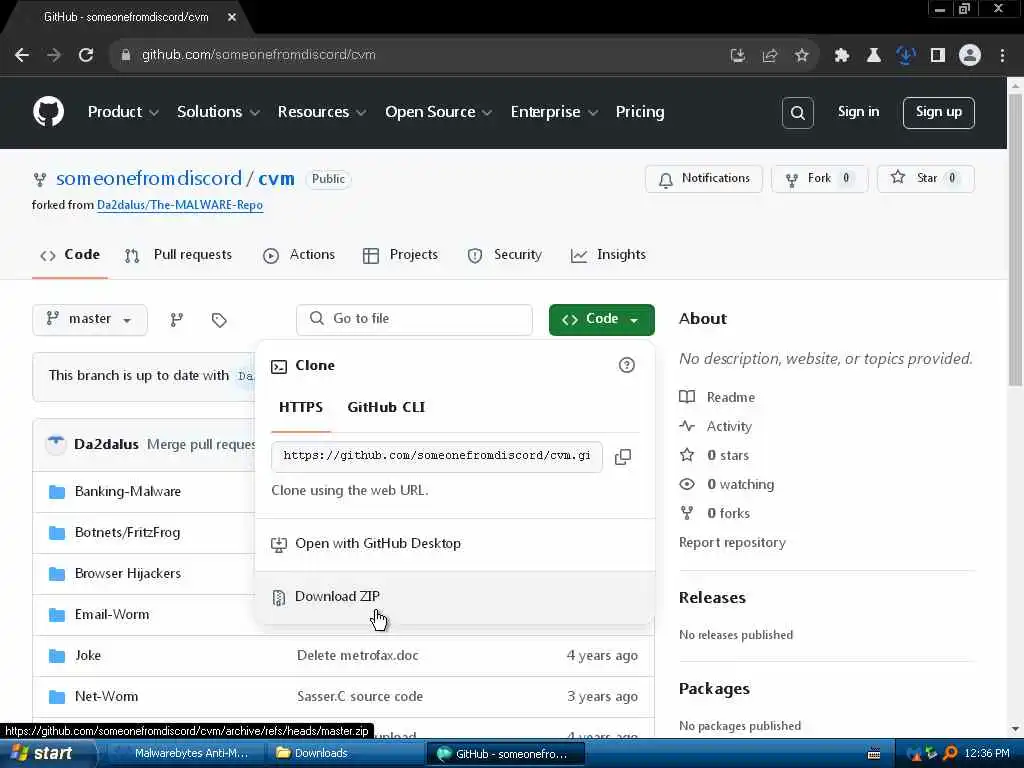The height and width of the screenshot is (768, 1024).
Task: Open the GitHub search icon
Action: 797,113
